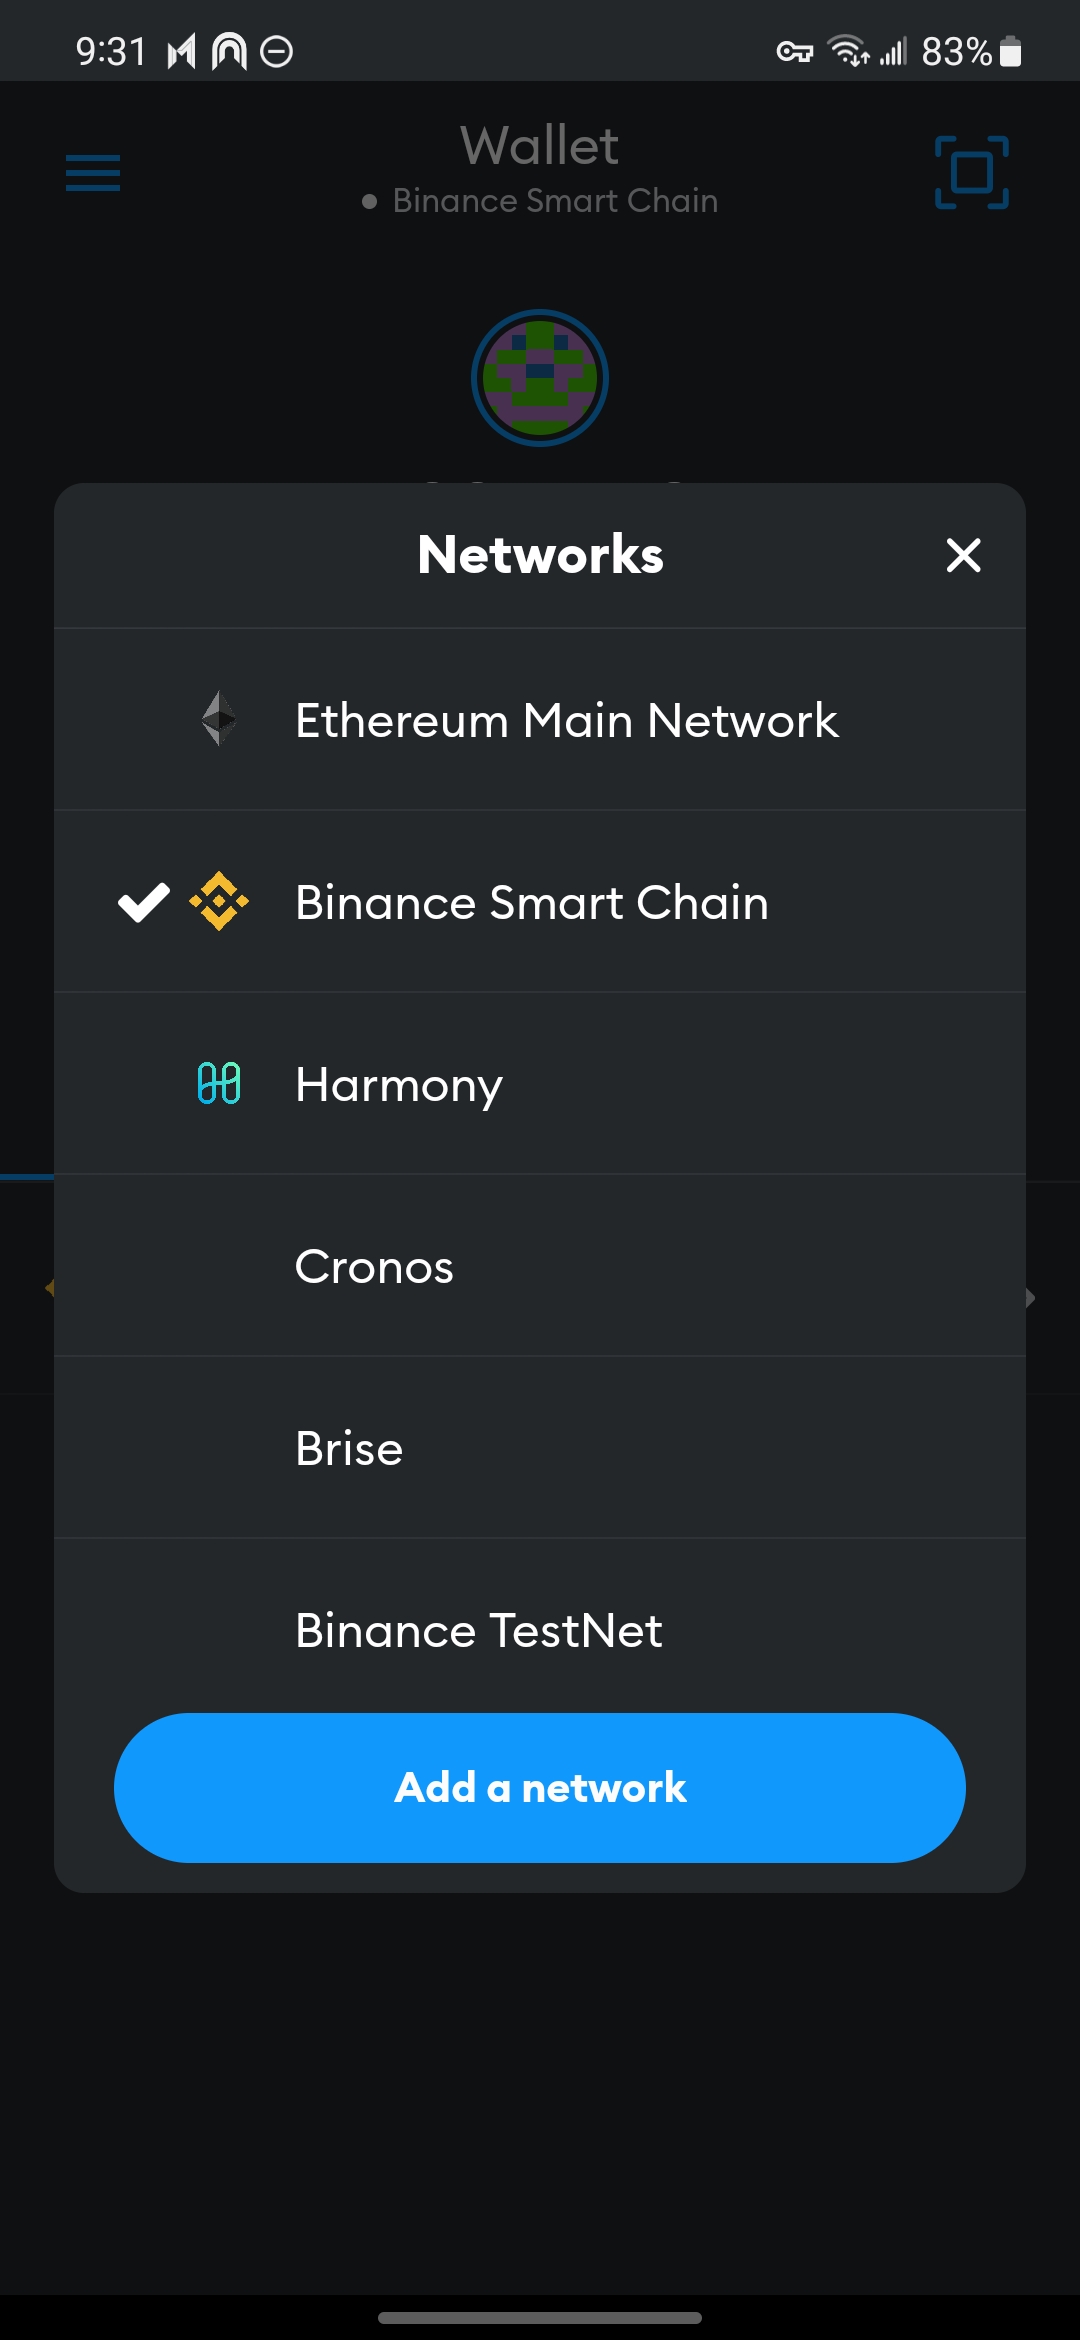Viewport: 1080px width, 2340px height.
Task: Tap the VPN key status icon
Action: click(x=795, y=51)
